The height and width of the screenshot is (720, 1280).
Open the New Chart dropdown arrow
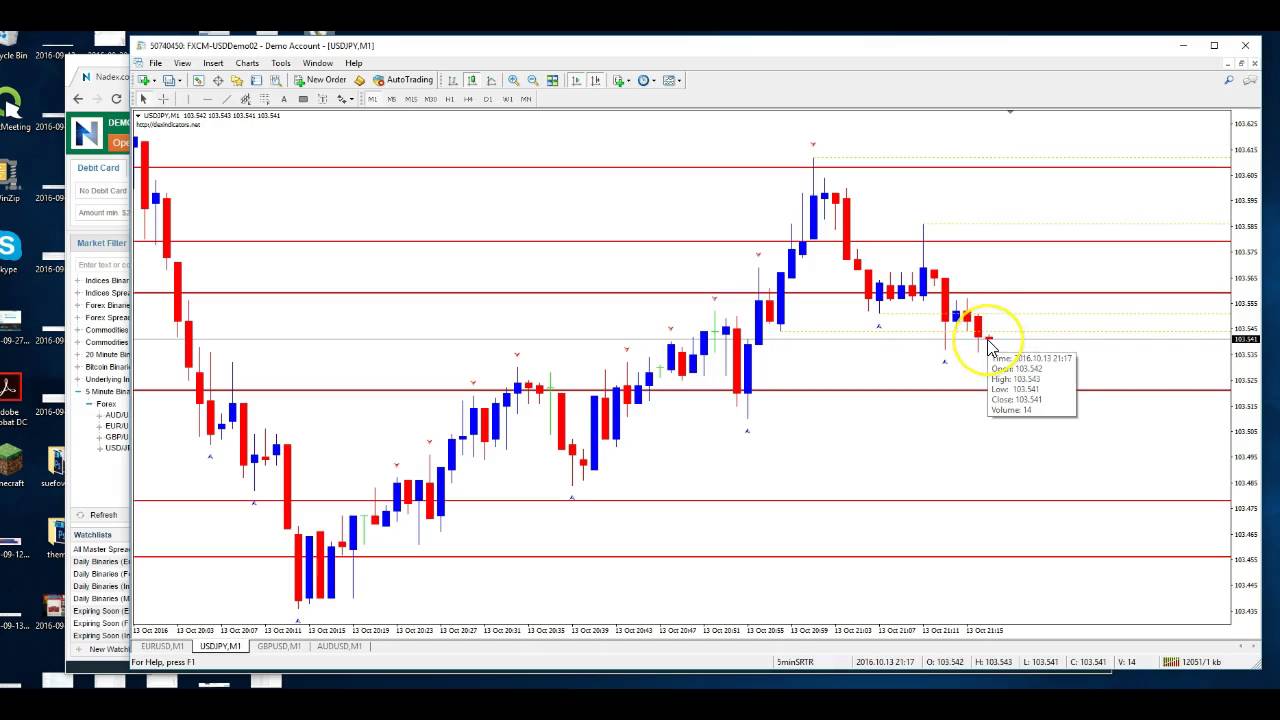154,80
